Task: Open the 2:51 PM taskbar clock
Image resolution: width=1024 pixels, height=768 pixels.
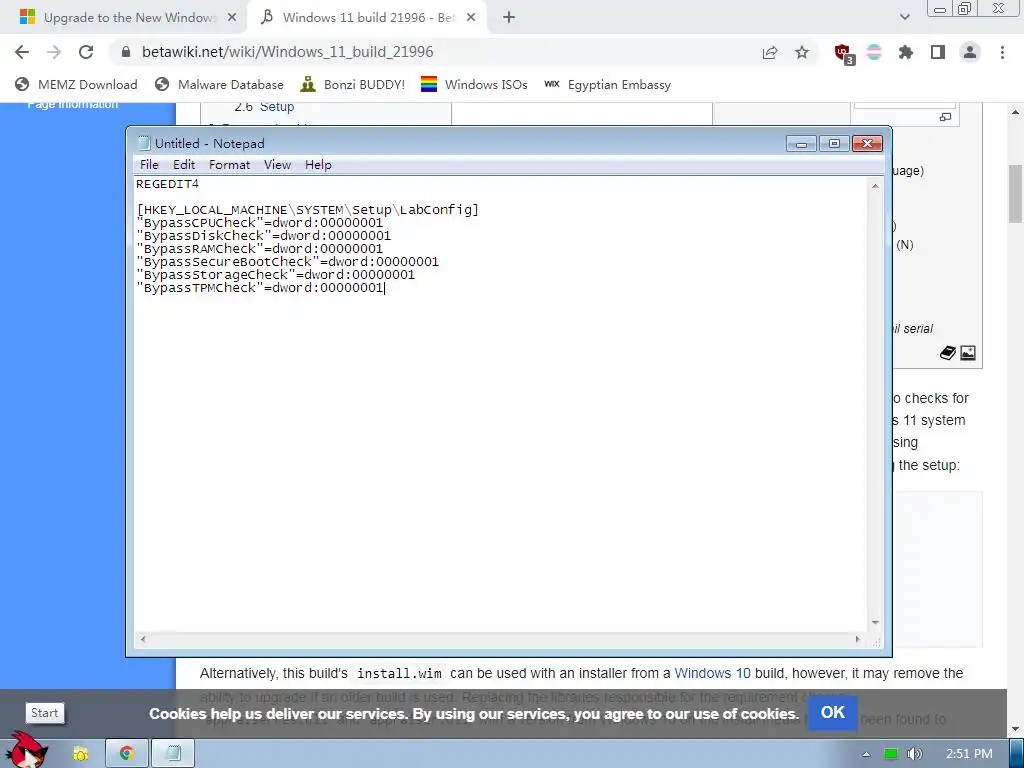Action: 969,754
